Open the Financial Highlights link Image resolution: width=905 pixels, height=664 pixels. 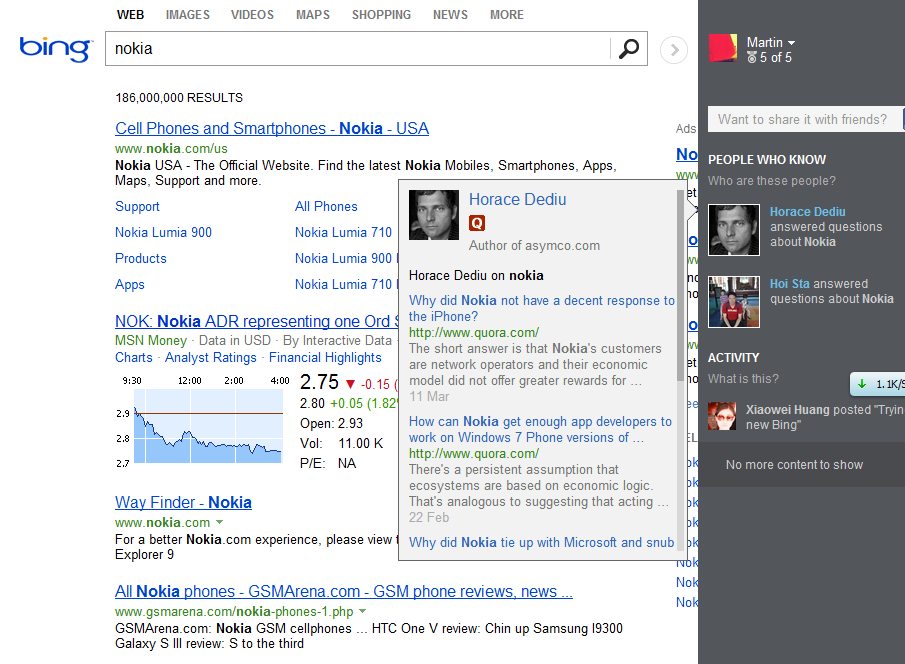pyautogui.click(x=325, y=357)
